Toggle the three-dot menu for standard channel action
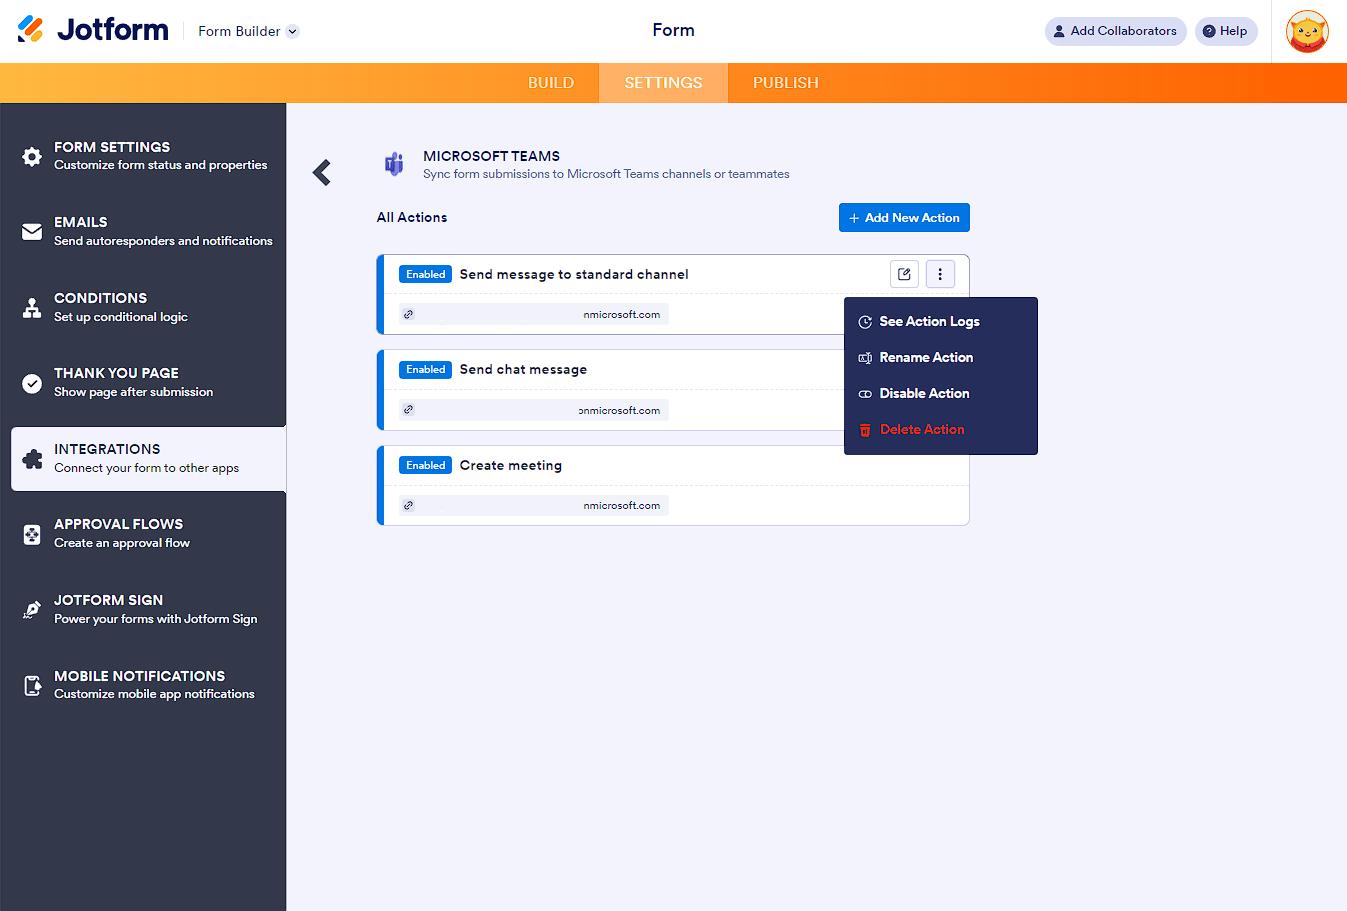 pyautogui.click(x=940, y=274)
